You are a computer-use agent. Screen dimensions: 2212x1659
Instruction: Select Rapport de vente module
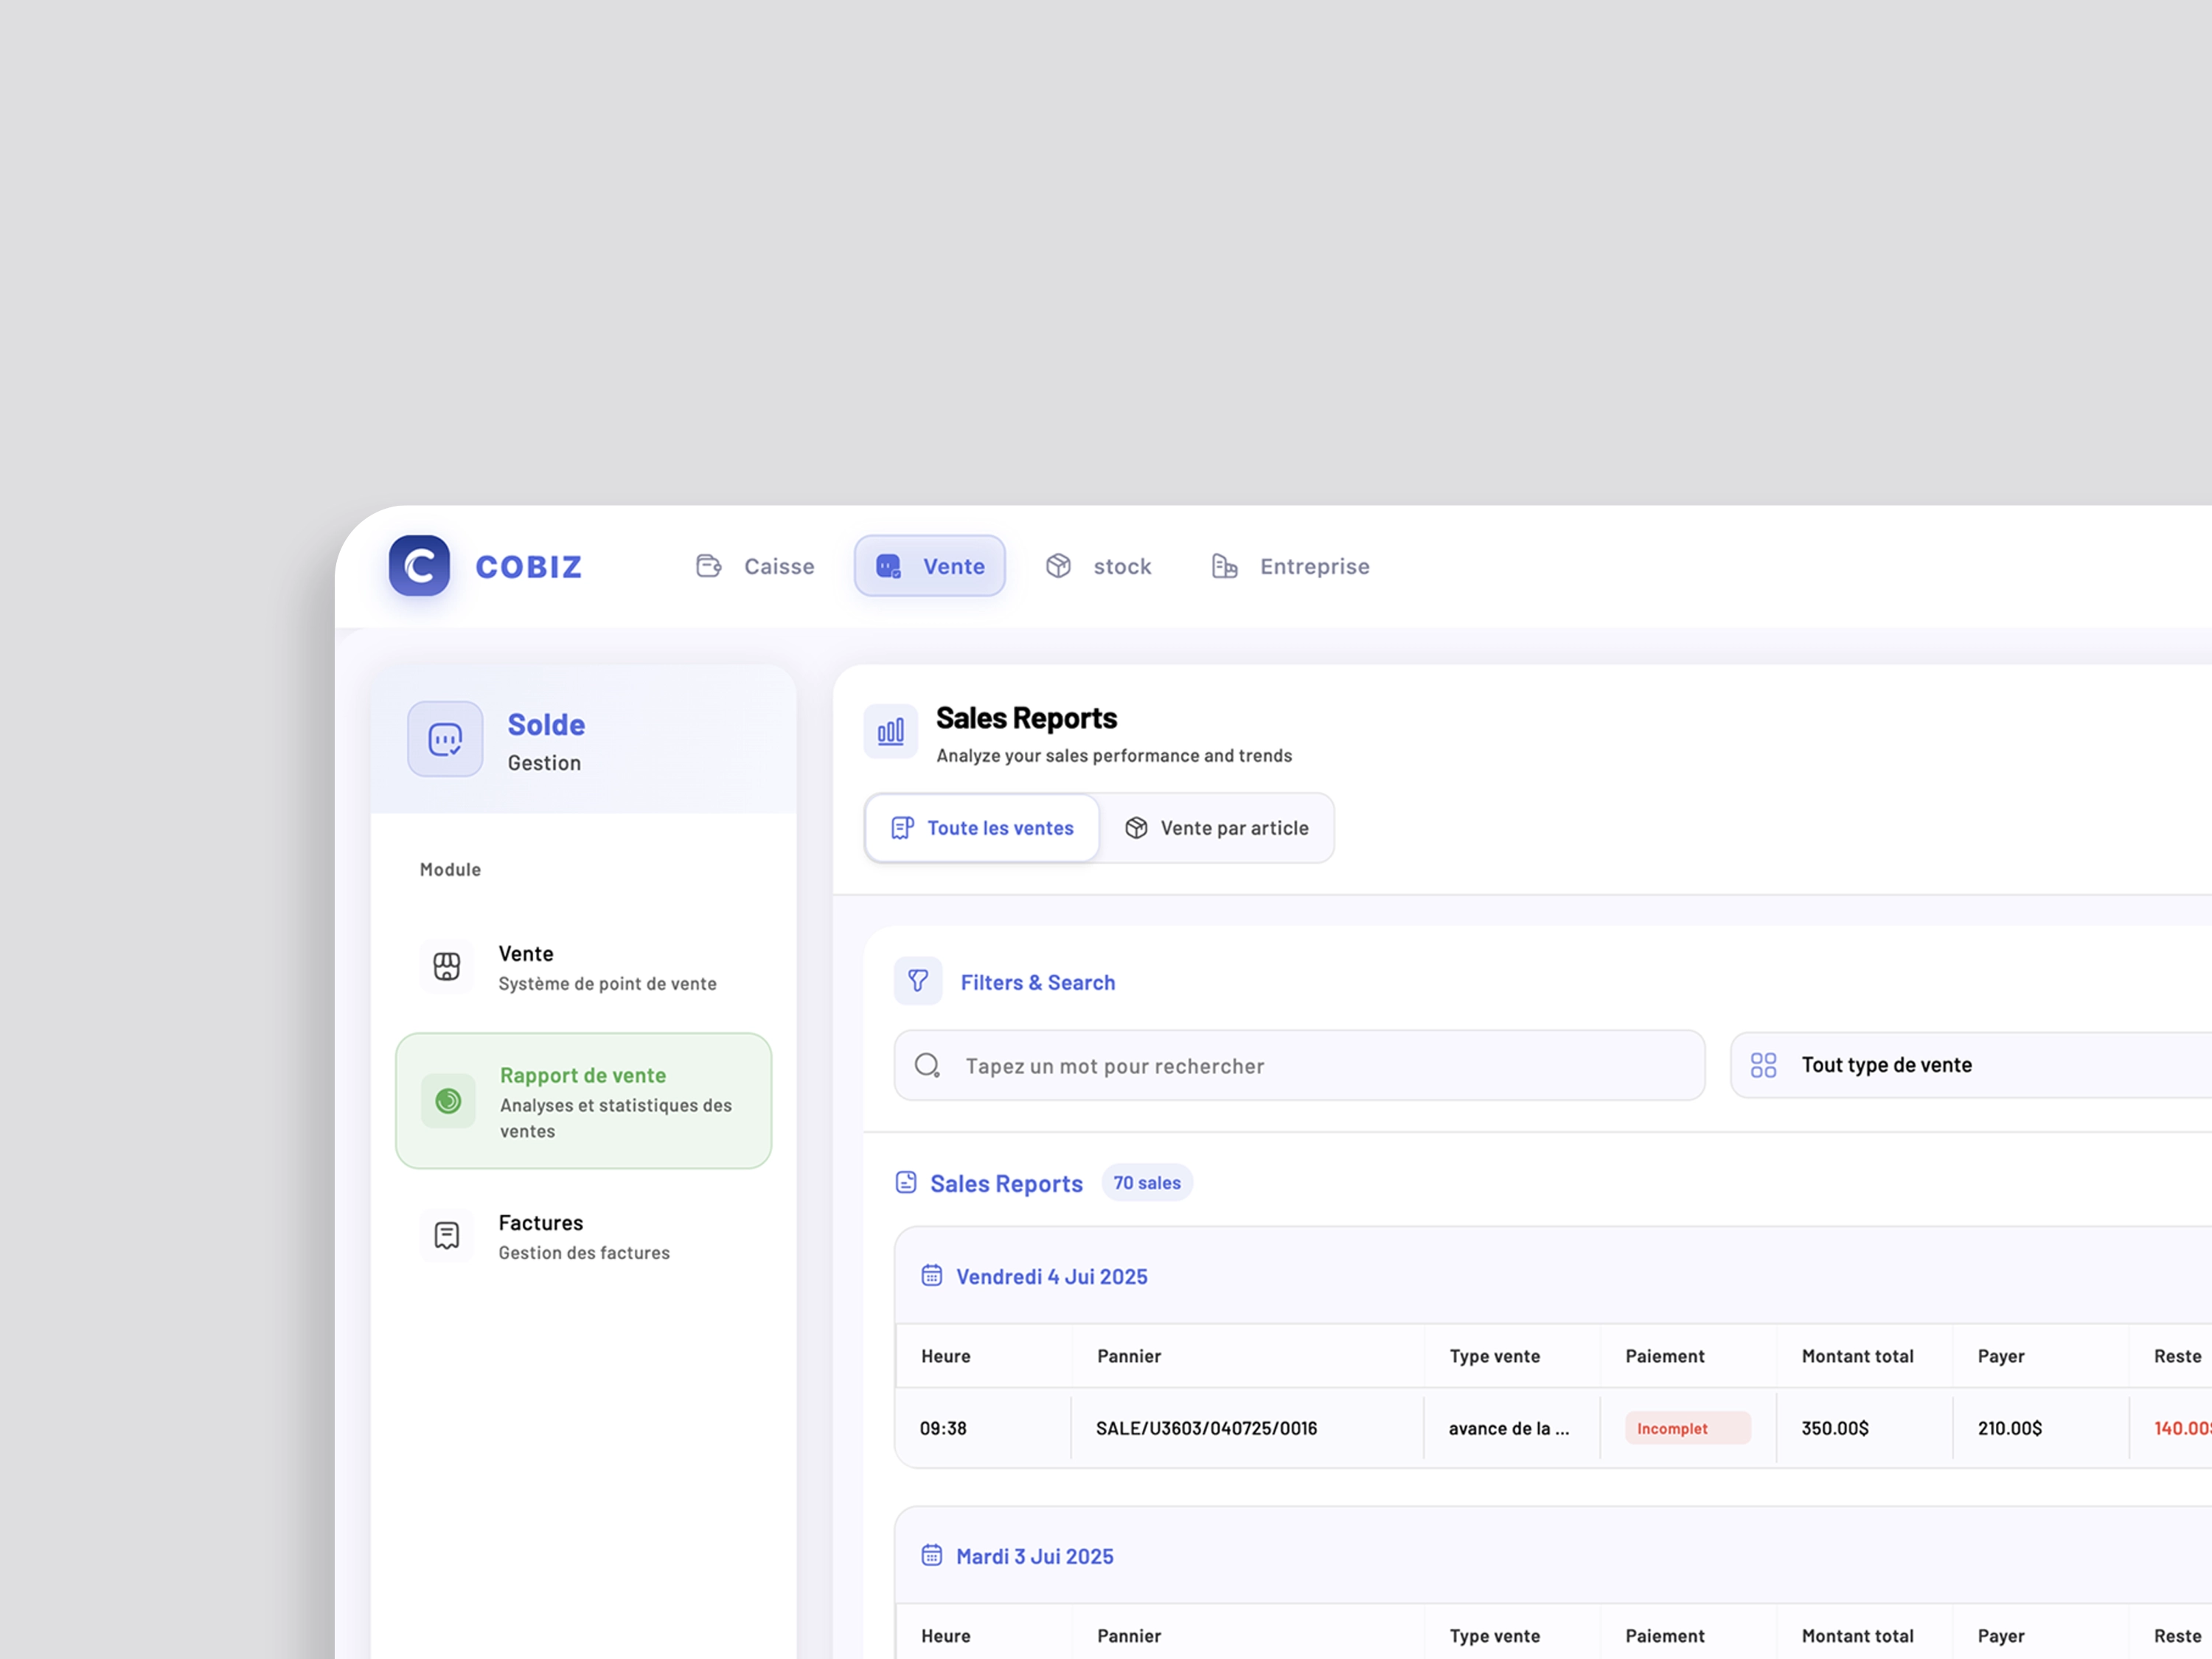coord(583,1101)
